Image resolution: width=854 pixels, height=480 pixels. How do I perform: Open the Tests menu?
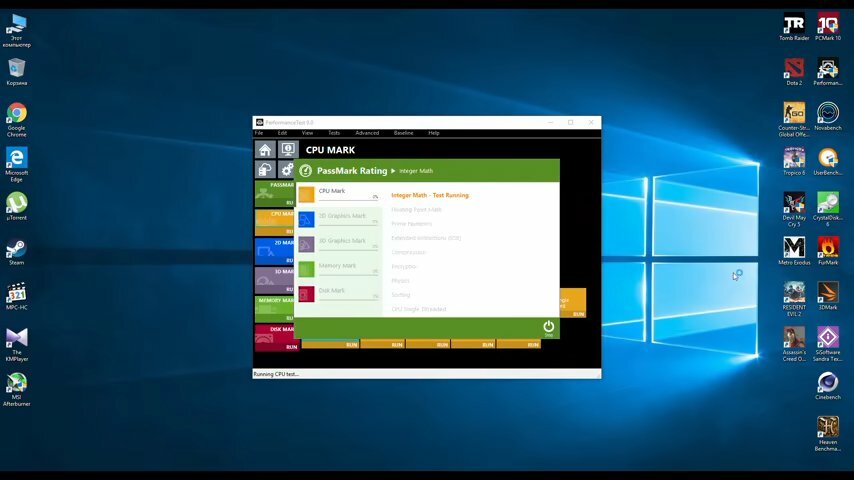(334, 133)
